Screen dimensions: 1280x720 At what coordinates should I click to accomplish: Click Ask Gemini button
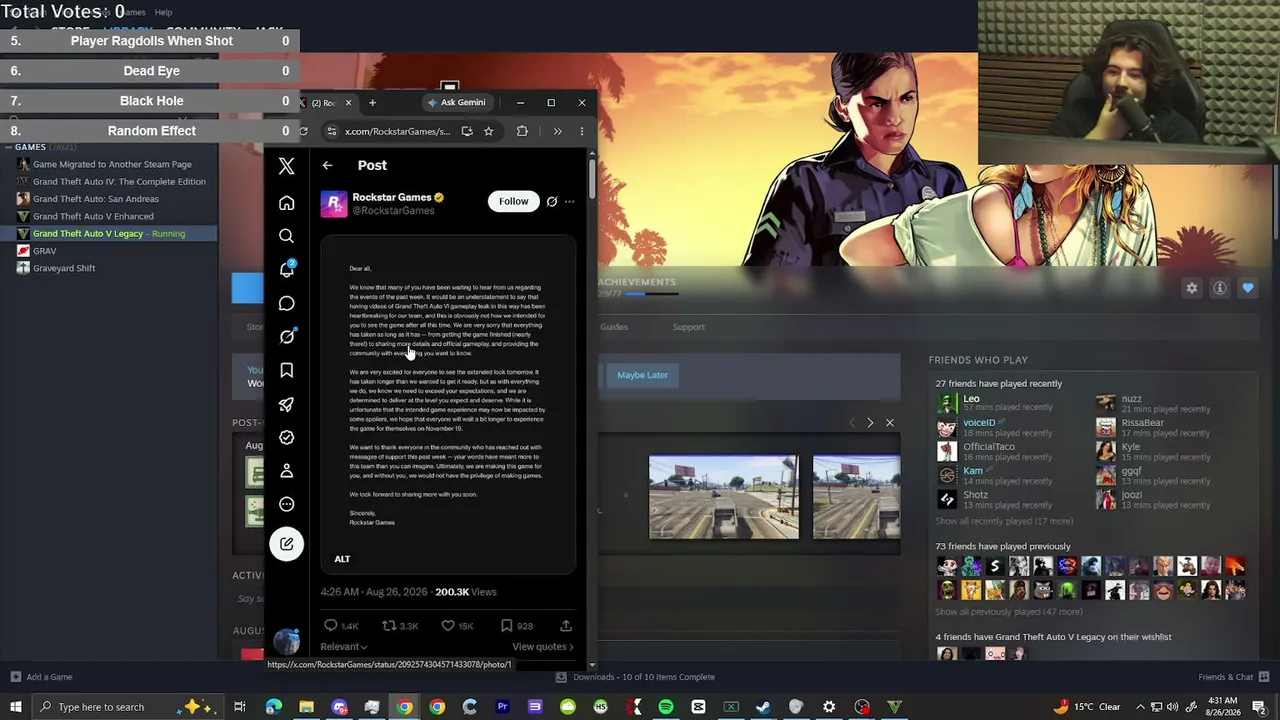457,102
